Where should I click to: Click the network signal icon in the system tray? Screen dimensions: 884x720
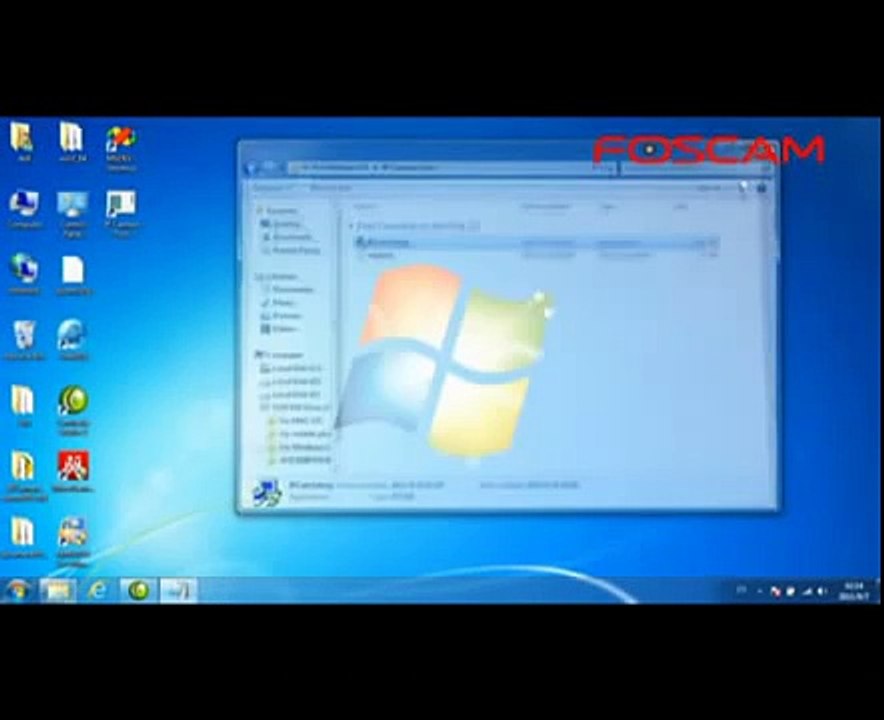click(x=806, y=591)
